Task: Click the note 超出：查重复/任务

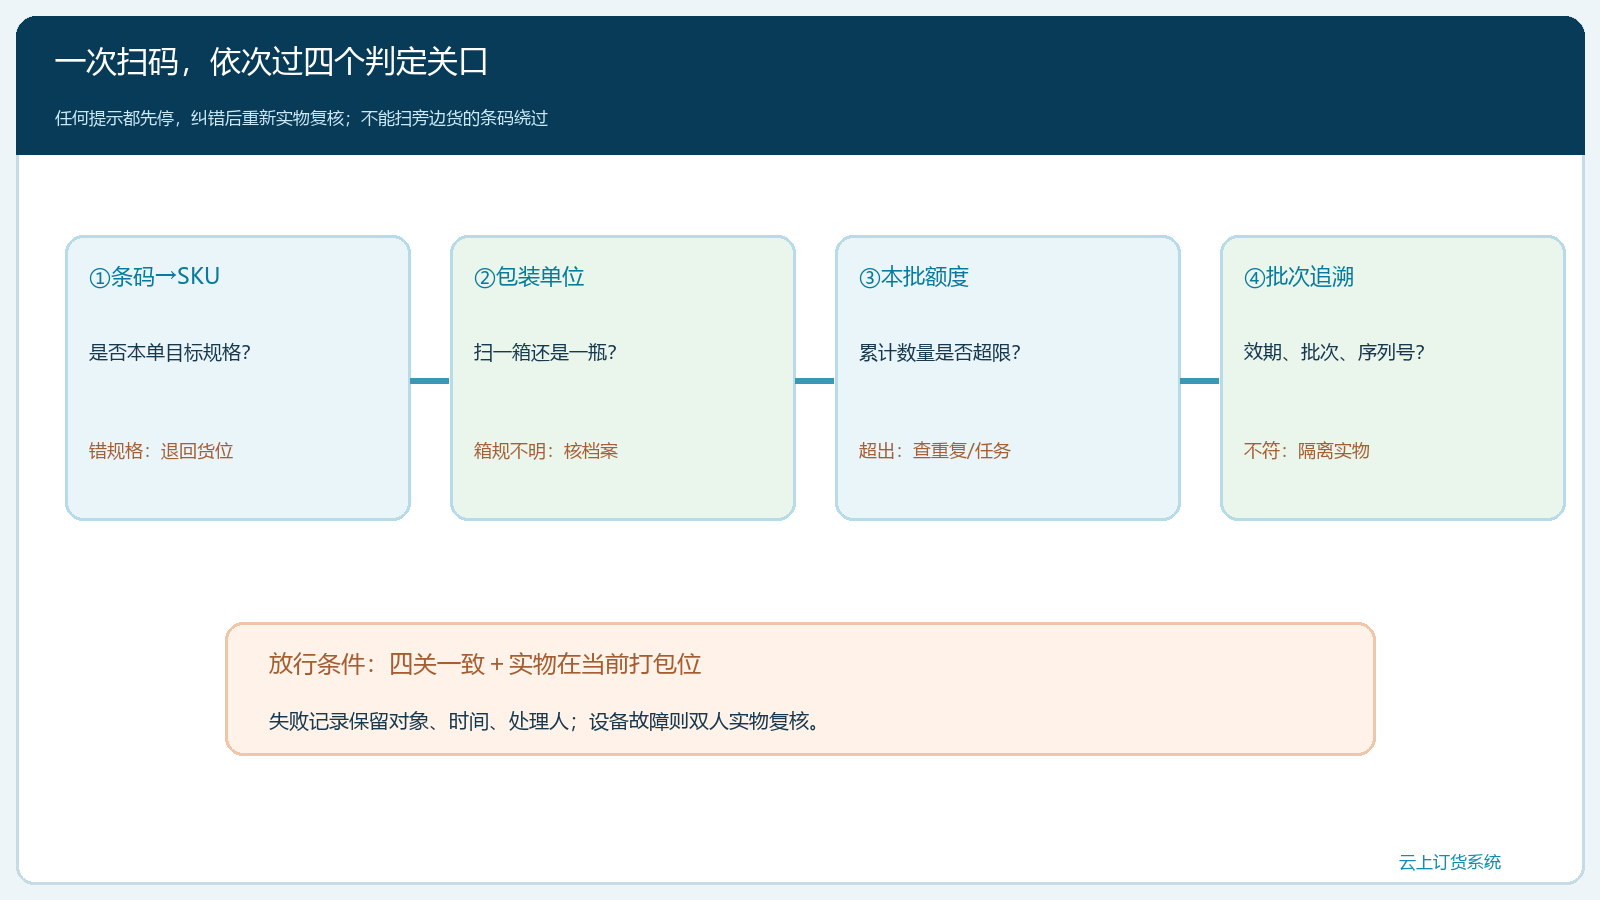Action: [935, 451]
